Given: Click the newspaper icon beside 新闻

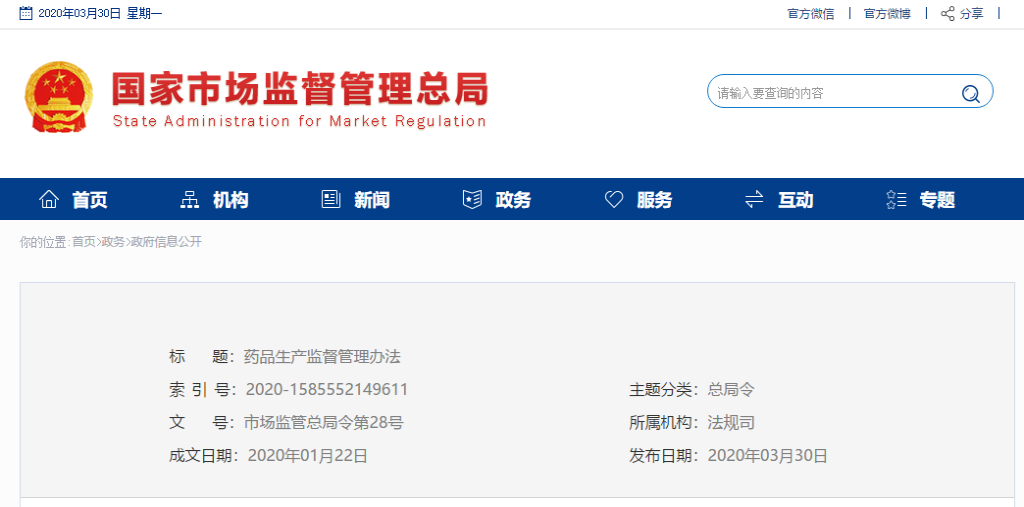Looking at the screenshot, I should click(x=331, y=199).
